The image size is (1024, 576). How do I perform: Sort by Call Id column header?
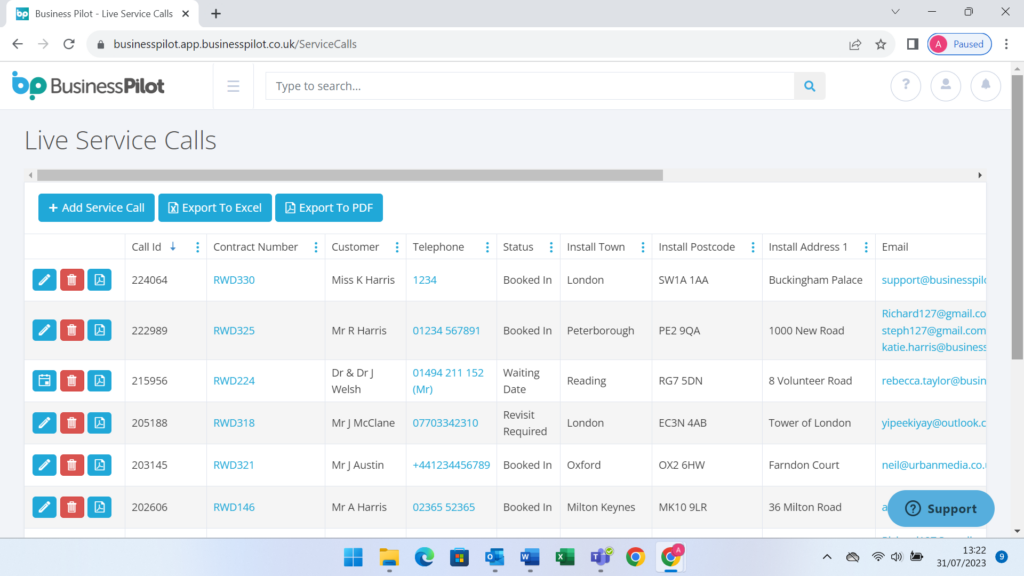pos(146,247)
